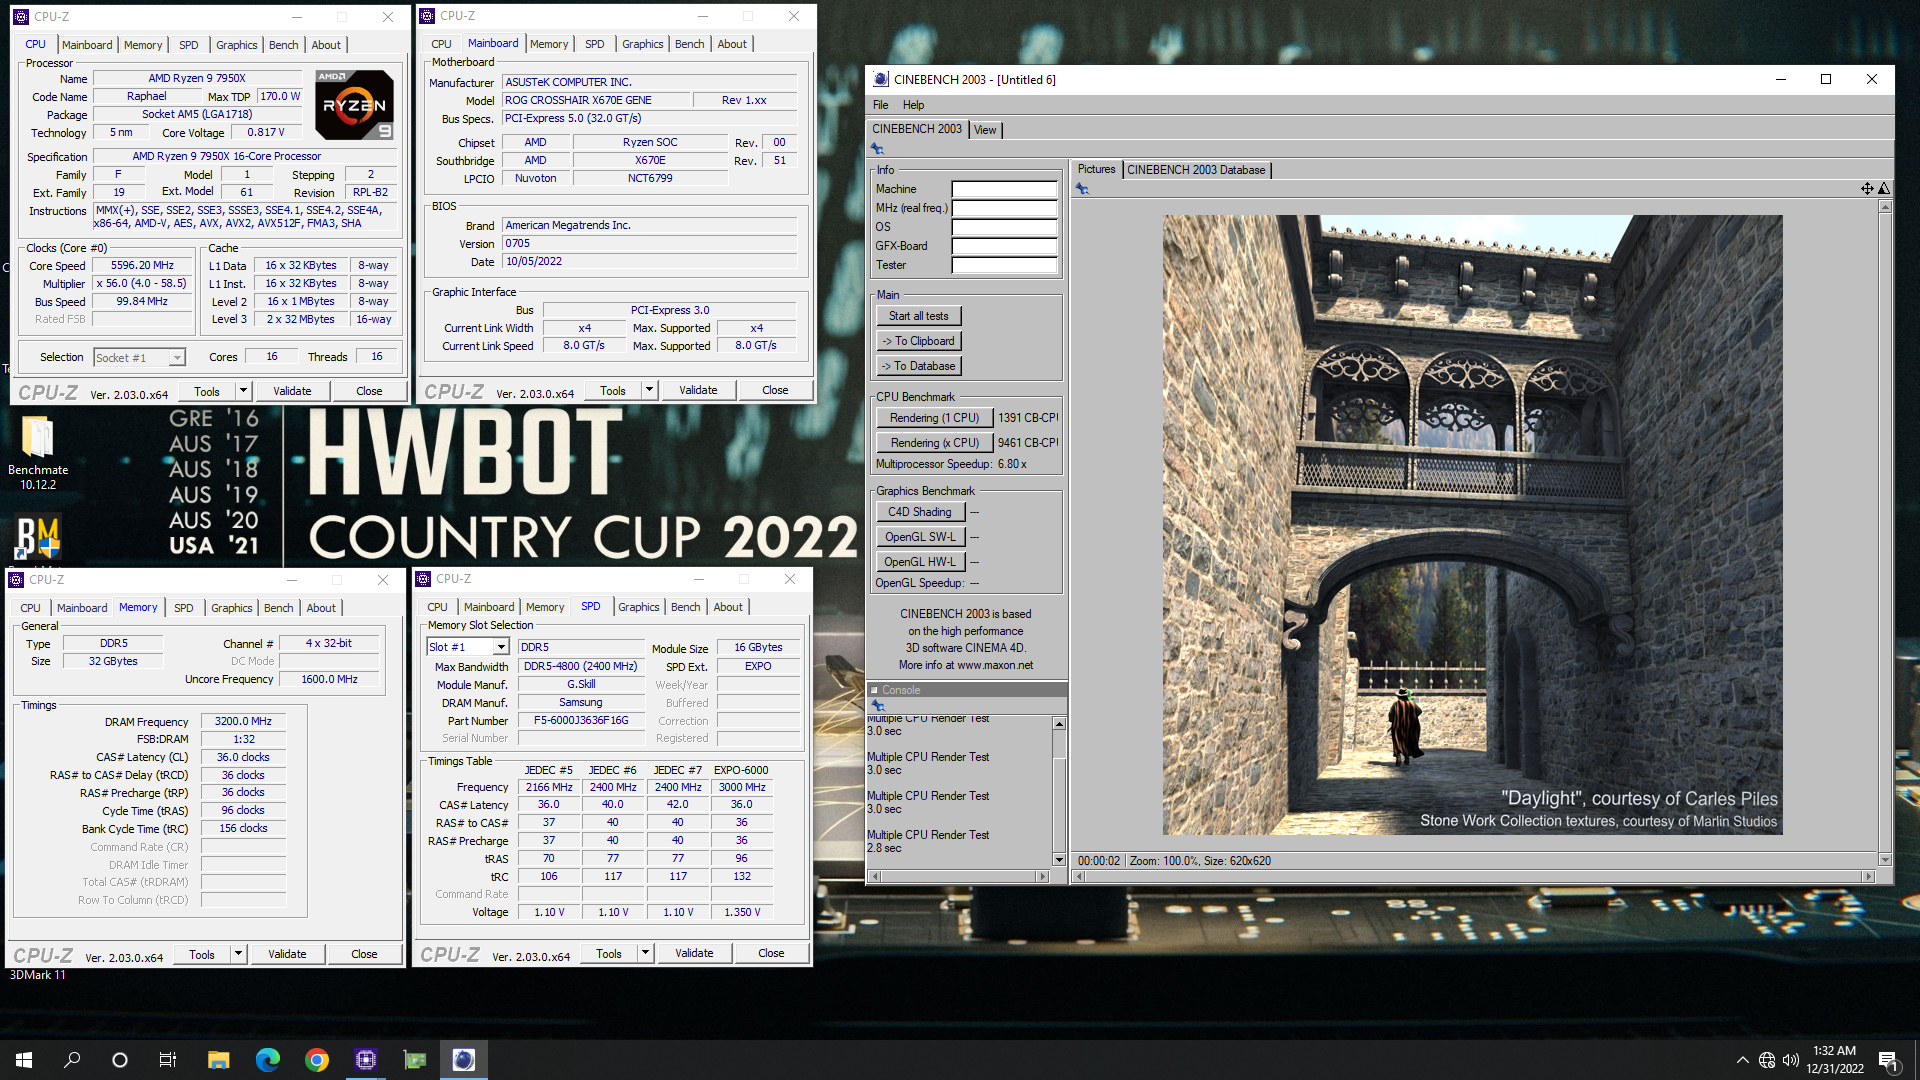Open Windows Search from the taskbar
The image size is (1920, 1080).
pyautogui.click(x=72, y=1060)
